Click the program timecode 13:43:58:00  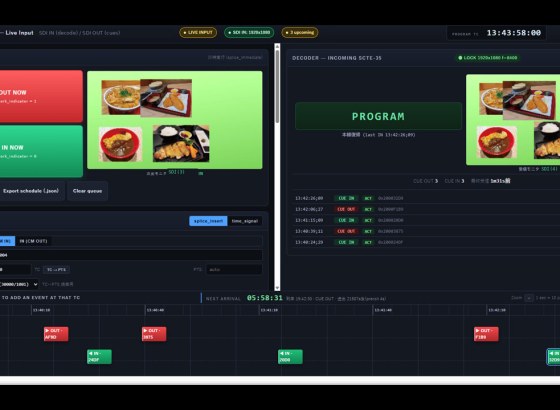514,33
